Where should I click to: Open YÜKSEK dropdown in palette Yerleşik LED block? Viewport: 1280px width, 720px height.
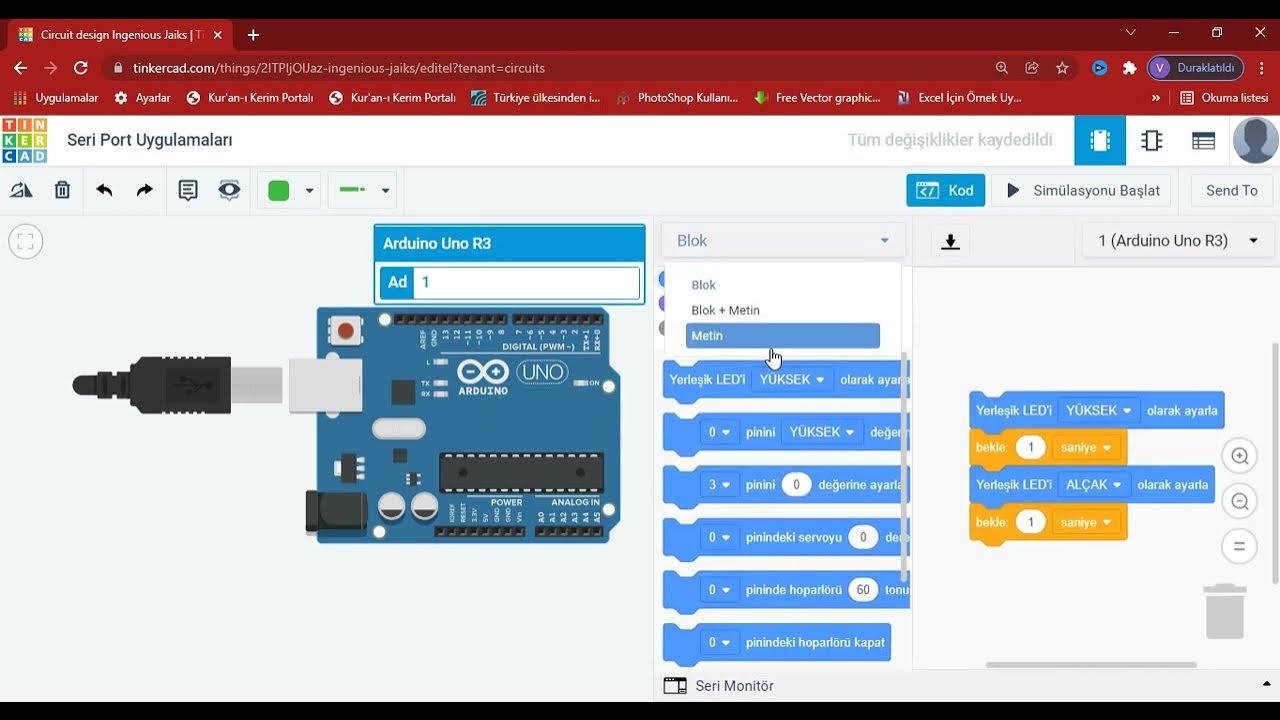click(x=792, y=380)
